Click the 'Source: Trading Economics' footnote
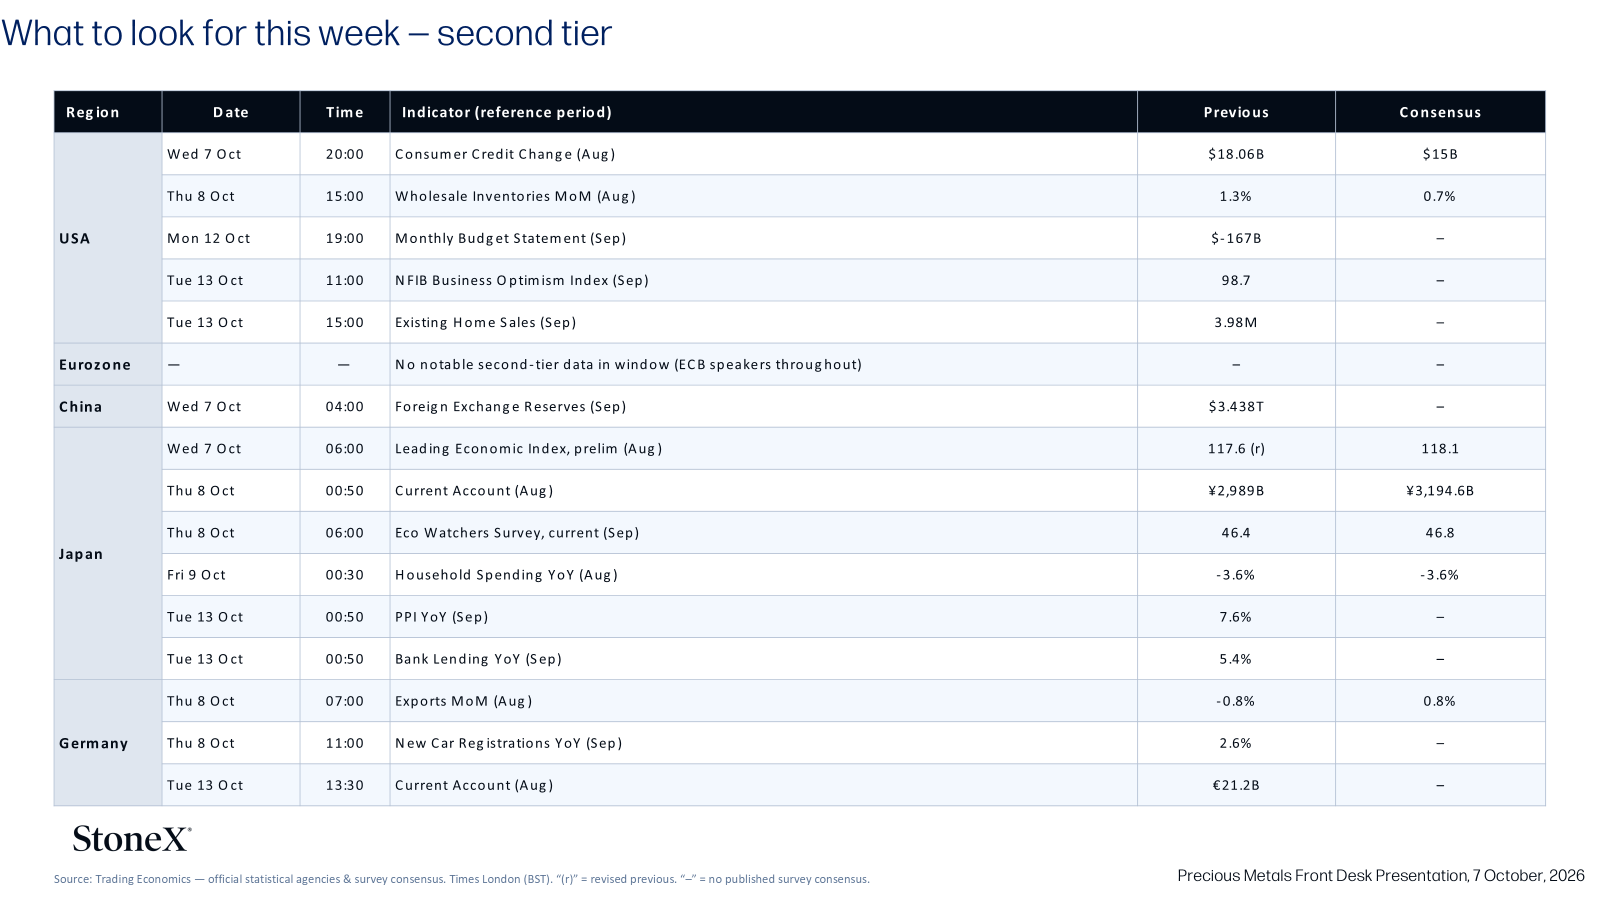The height and width of the screenshot is (900, 1600). pyautogui.click(x=462, y=879)
